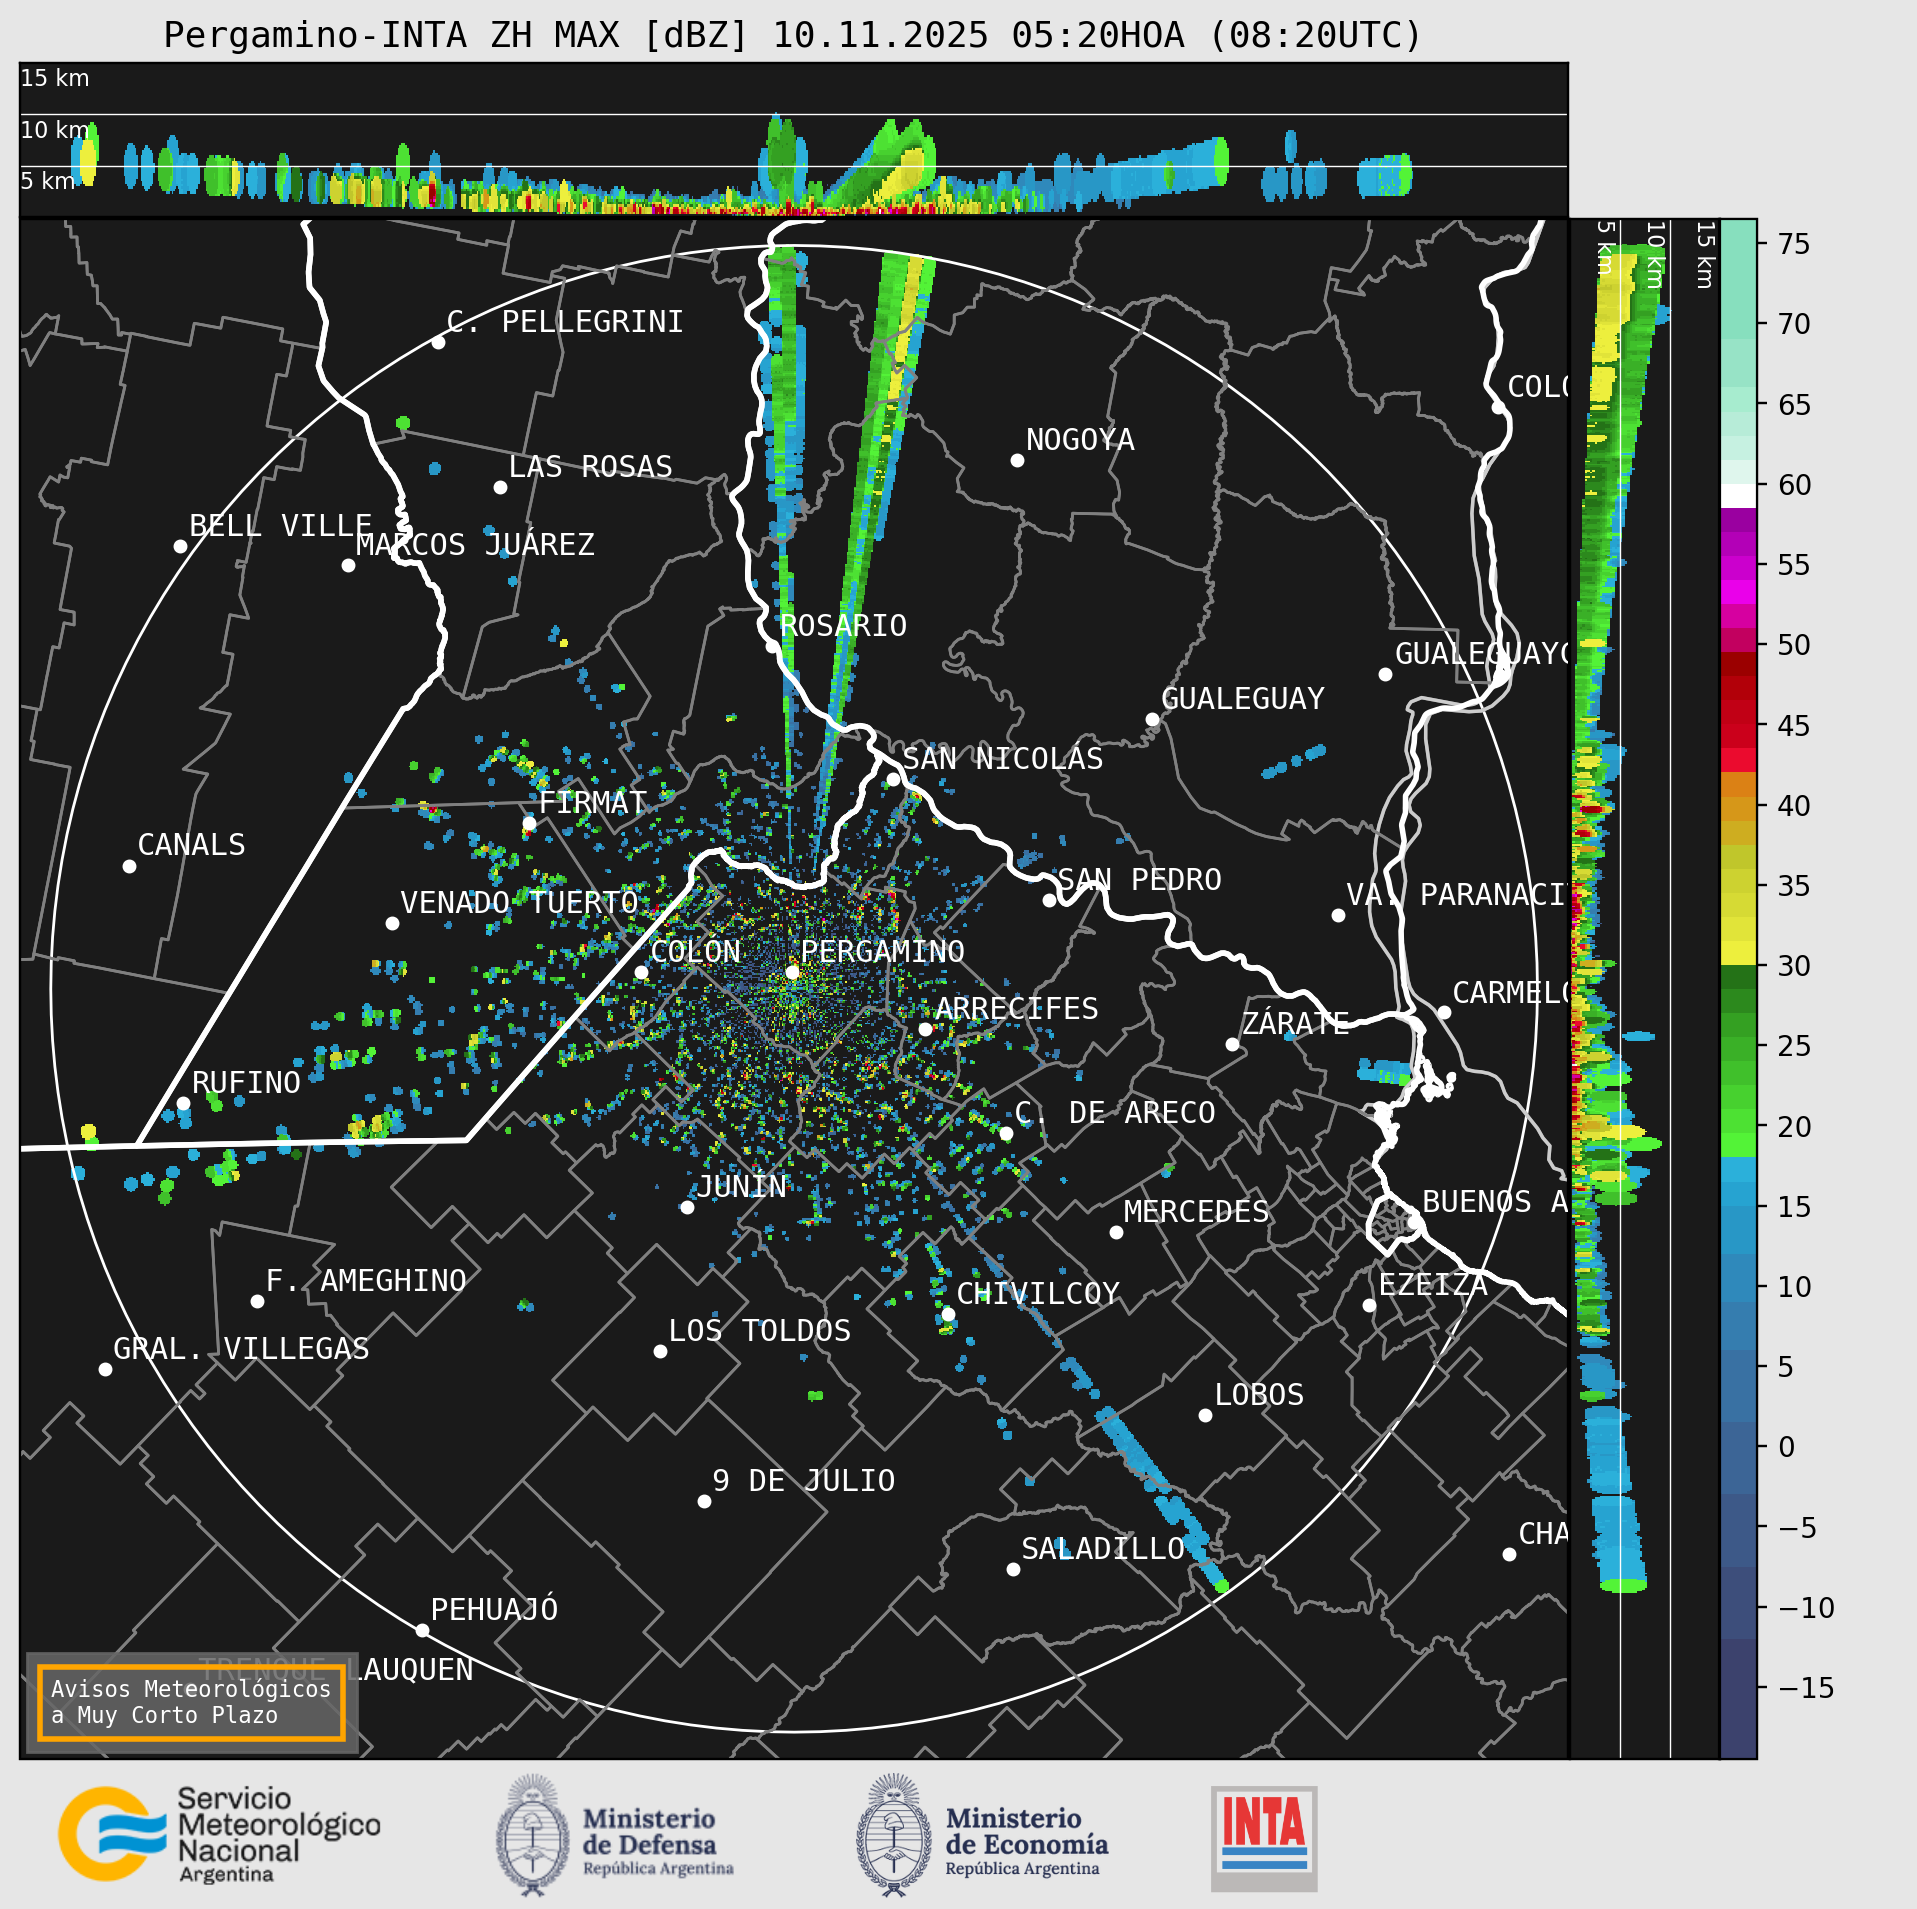Image resolution: width=1917 pixels, height=1909 pixels.
Task: Click the 10 km label in the top cross-section
Action: point(55,130)
